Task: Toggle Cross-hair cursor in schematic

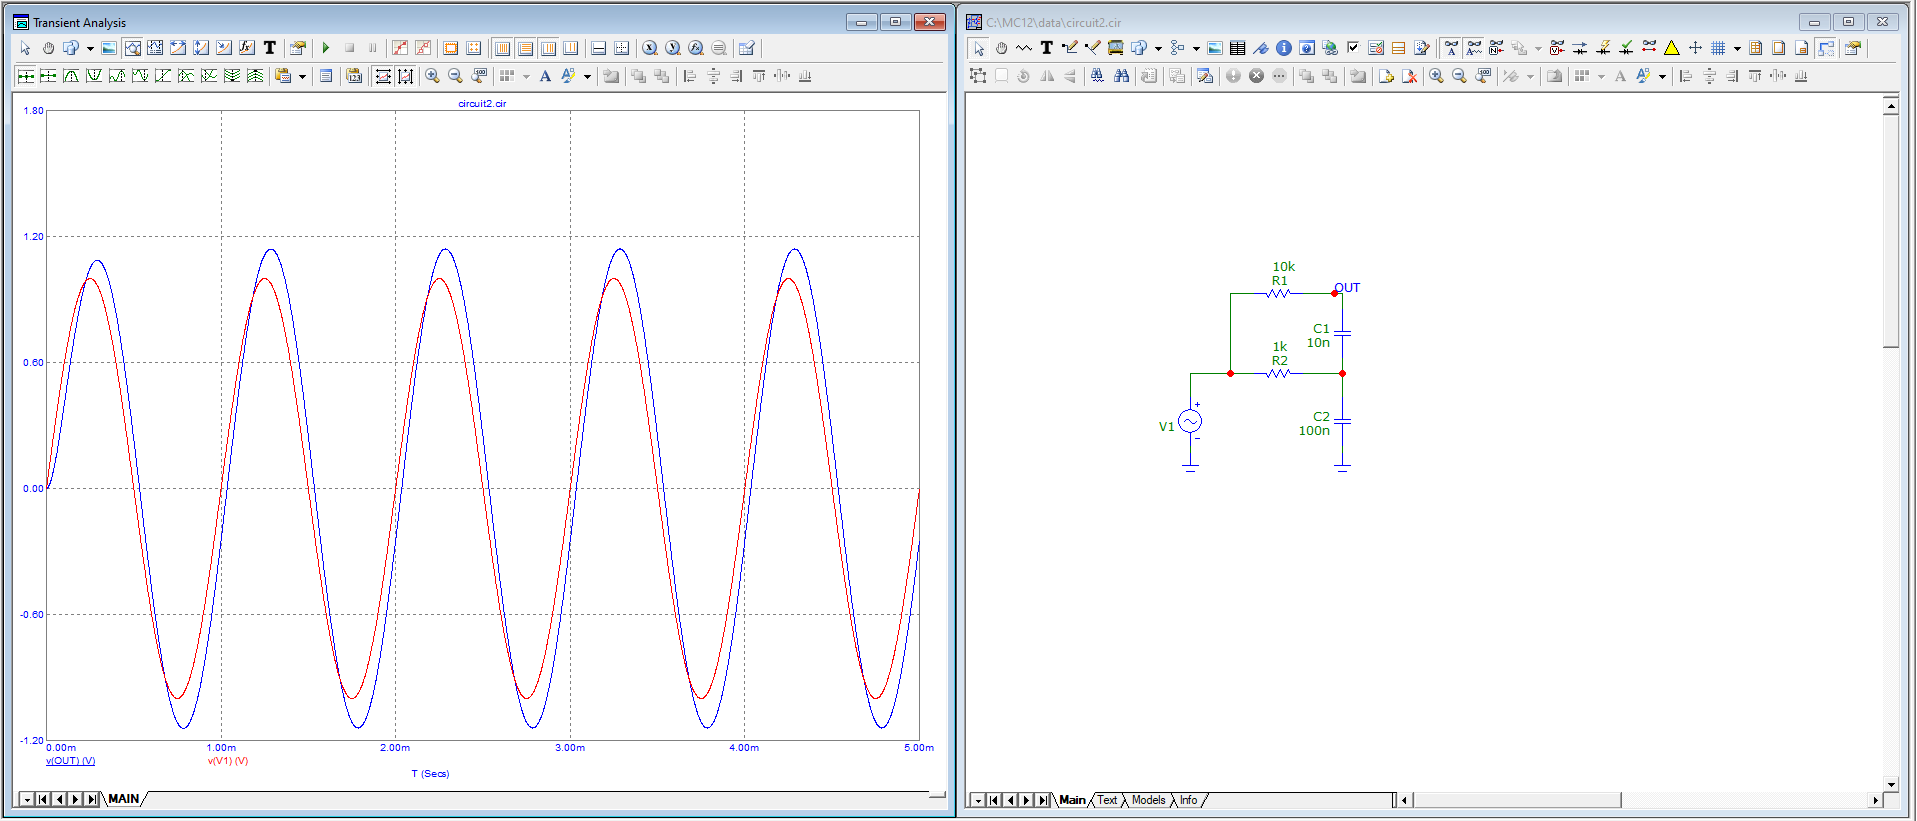Action: pos(1695,48)
